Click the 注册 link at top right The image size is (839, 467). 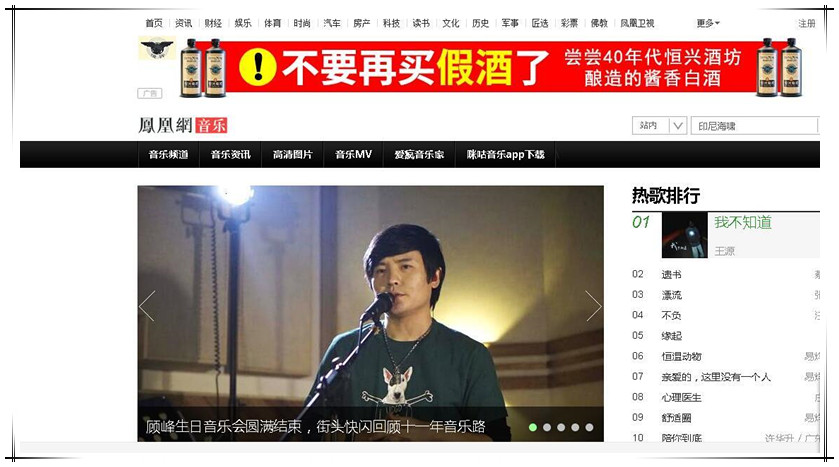tap(807, 24)
